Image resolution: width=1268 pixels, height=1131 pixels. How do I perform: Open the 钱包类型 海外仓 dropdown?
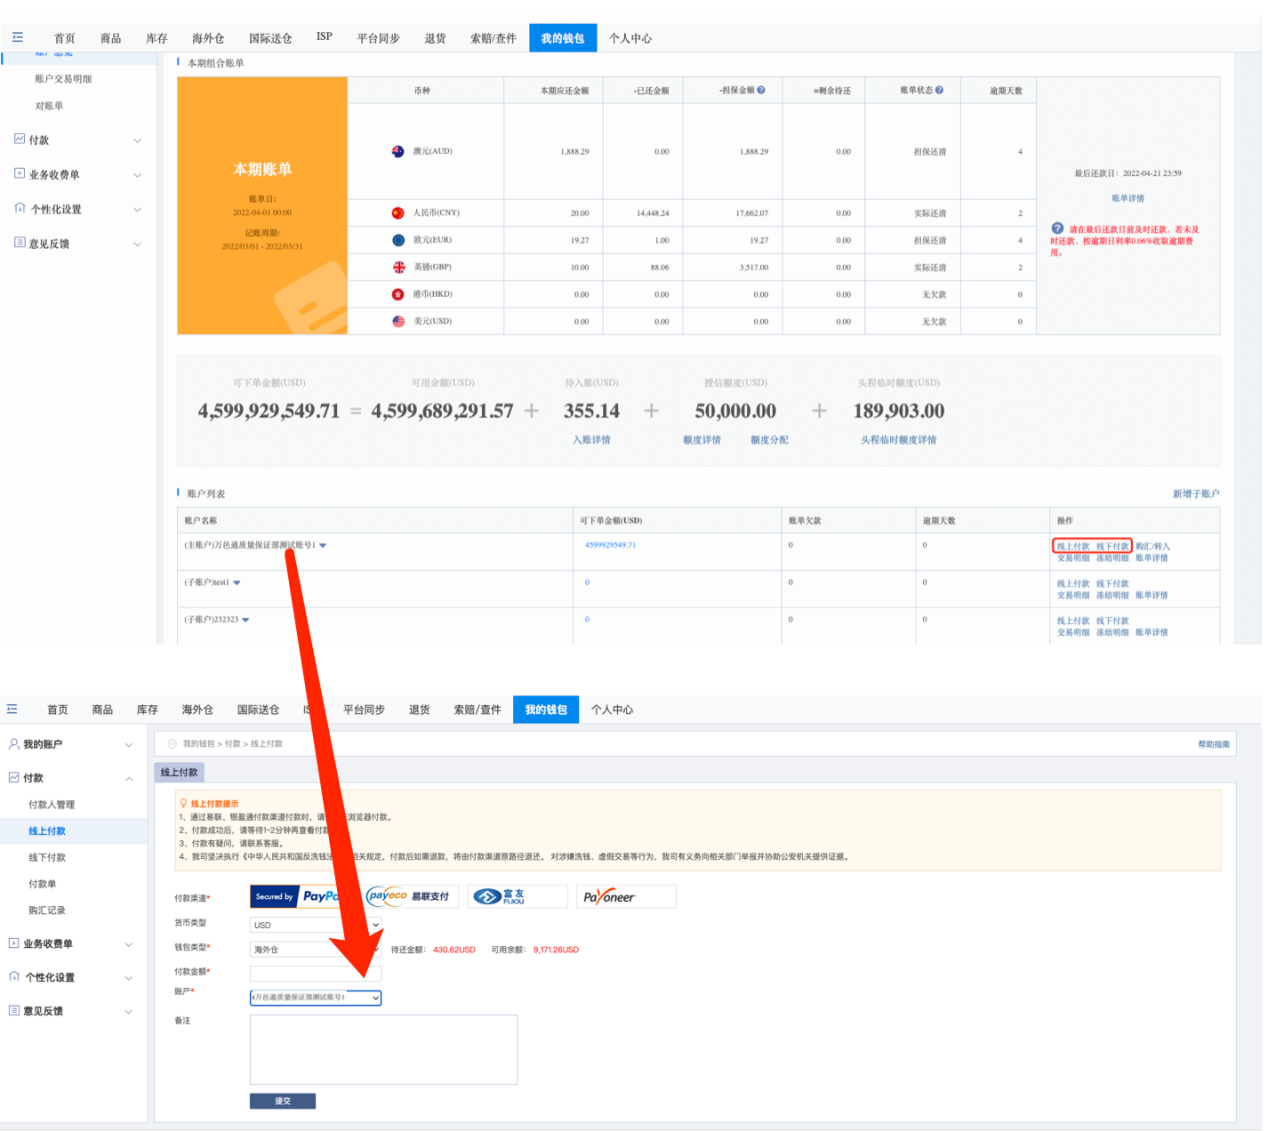point(316,949)
